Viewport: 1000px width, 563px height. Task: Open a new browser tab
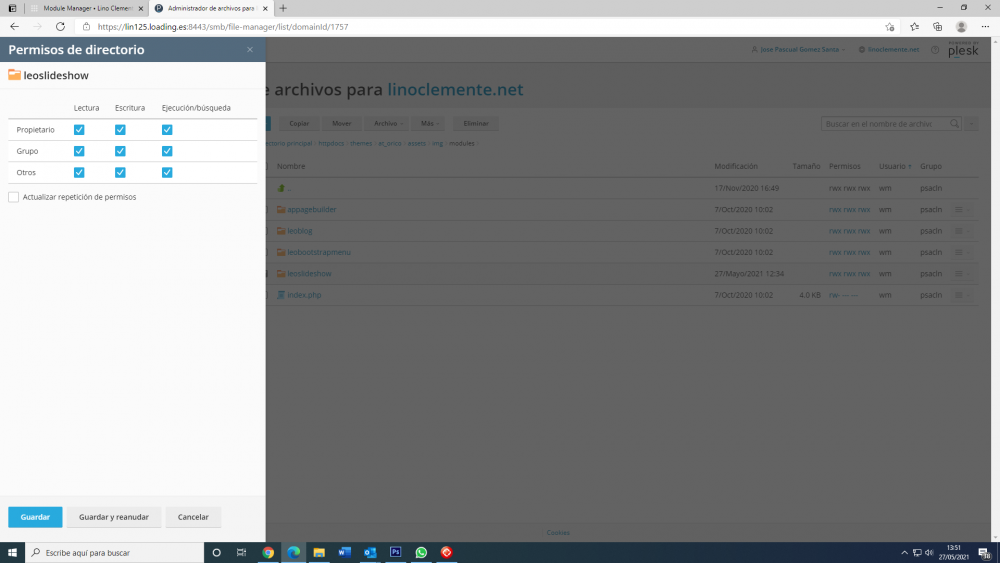click(283, 8)
